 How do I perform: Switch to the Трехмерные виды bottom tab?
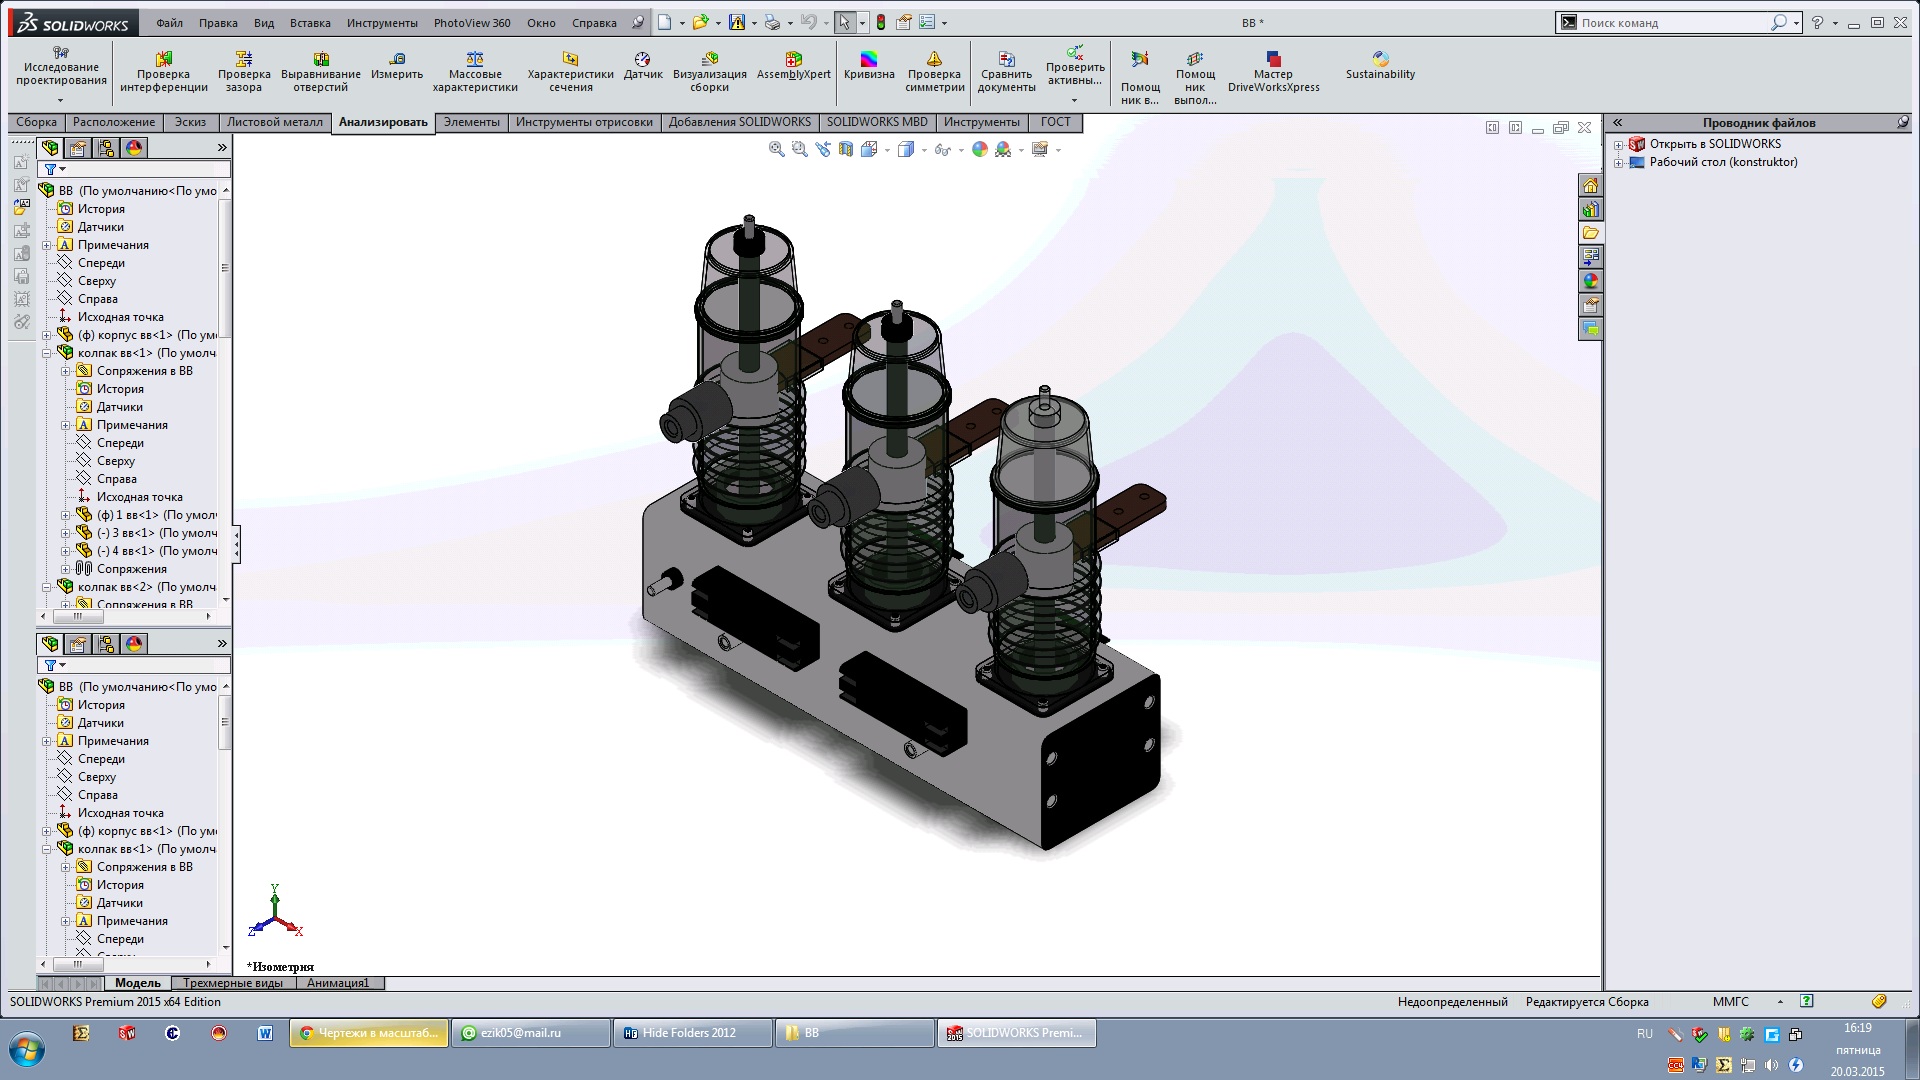[x=233, y=983]
